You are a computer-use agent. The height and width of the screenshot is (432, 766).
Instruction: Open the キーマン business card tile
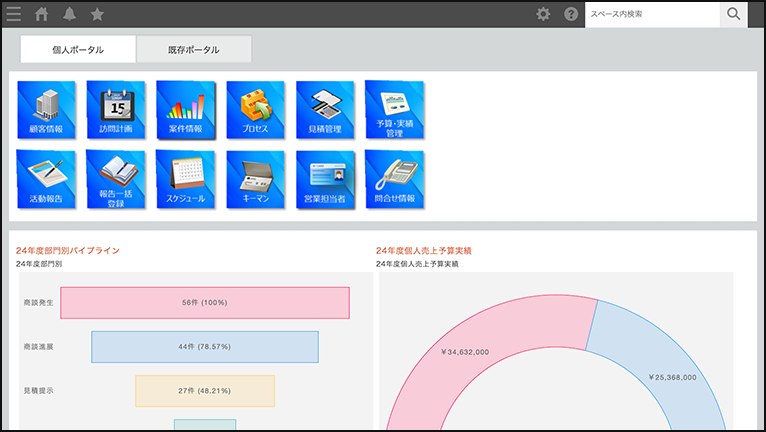[x=255, y=179]
